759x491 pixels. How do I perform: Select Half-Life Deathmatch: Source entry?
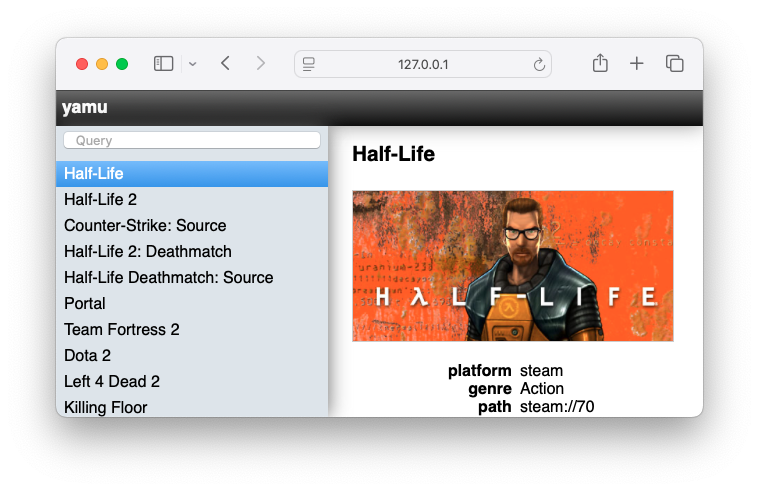(x=192, y=277)
